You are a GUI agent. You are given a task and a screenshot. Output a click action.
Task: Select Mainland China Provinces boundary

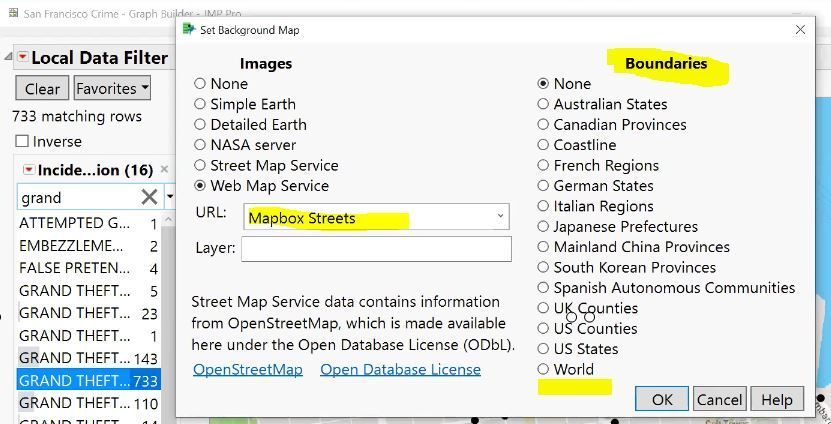coord(543,247)
